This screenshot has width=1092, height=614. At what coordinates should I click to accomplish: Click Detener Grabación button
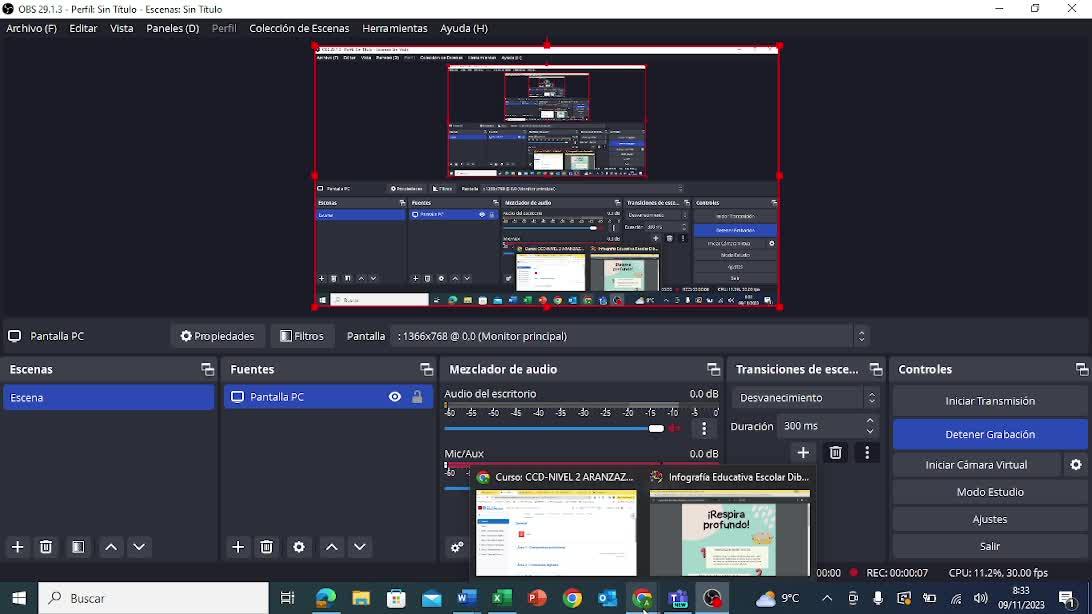[x=989, y=435]
